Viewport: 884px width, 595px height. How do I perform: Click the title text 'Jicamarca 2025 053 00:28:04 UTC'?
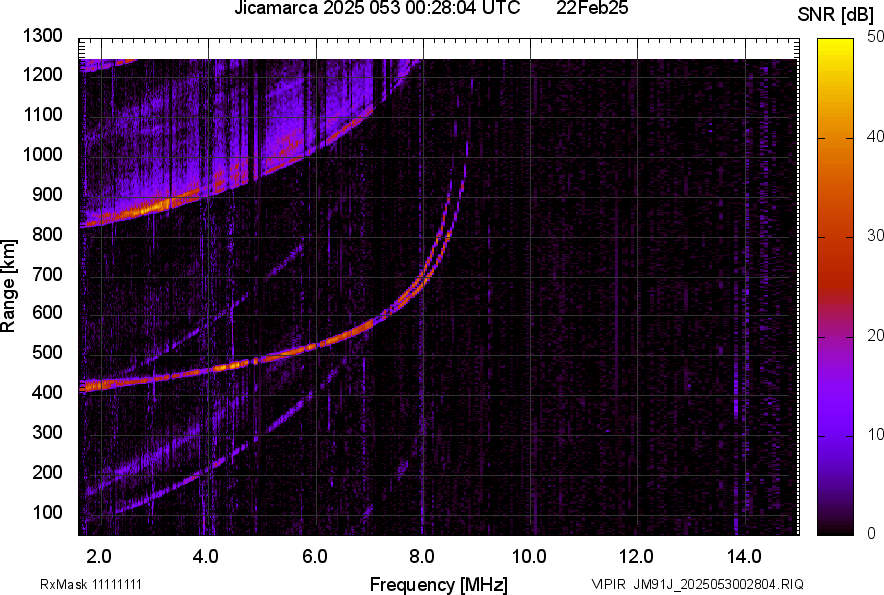[377, 8]
